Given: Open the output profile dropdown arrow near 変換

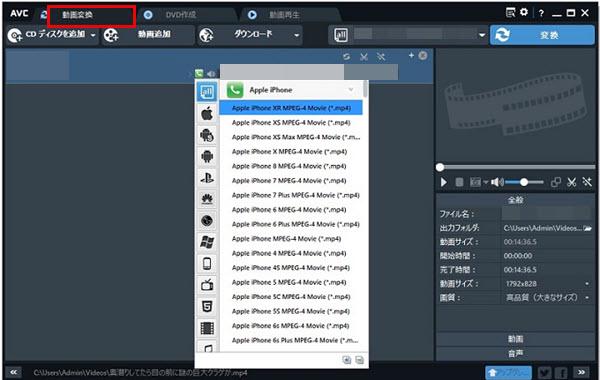Looking at the screenshot, I should point(482,35).
